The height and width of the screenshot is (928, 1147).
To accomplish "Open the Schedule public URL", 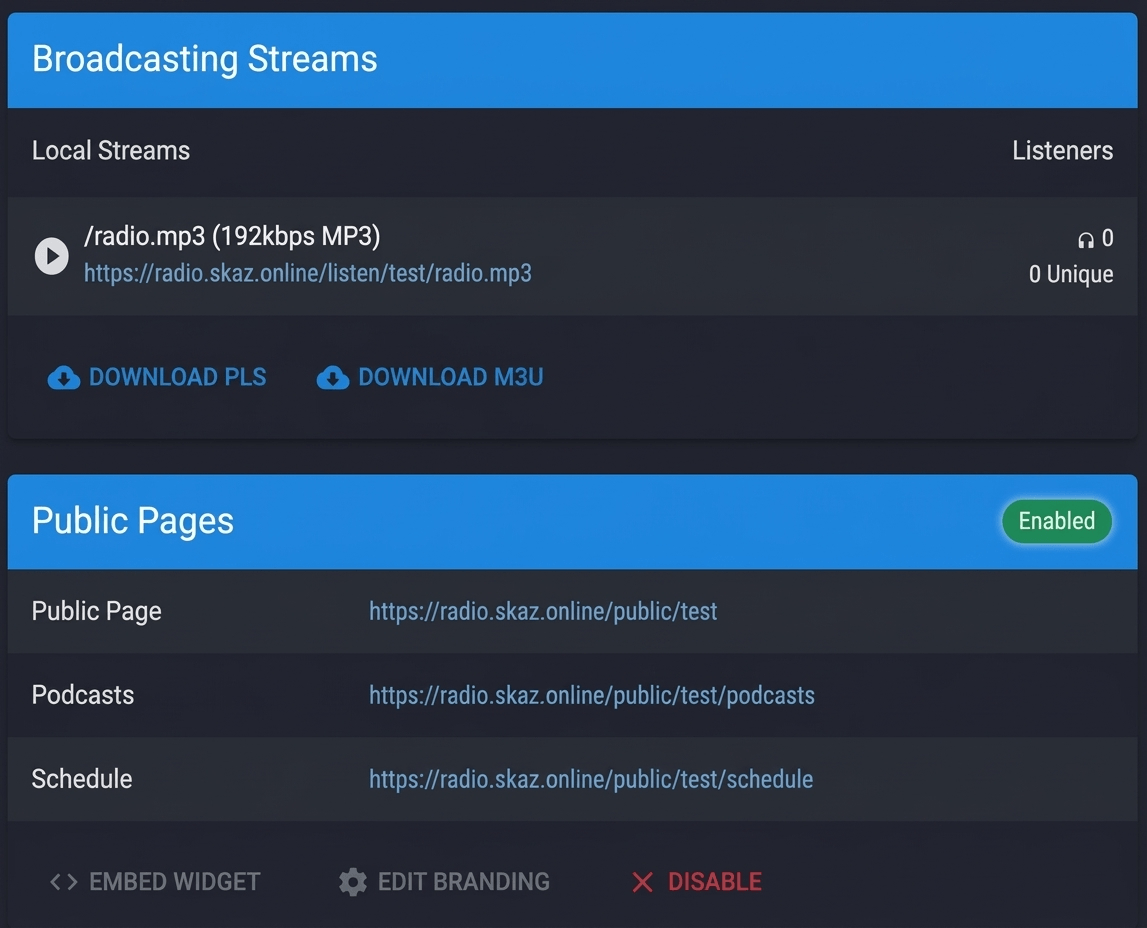I will pyautogui.click(x=590, y=779).
